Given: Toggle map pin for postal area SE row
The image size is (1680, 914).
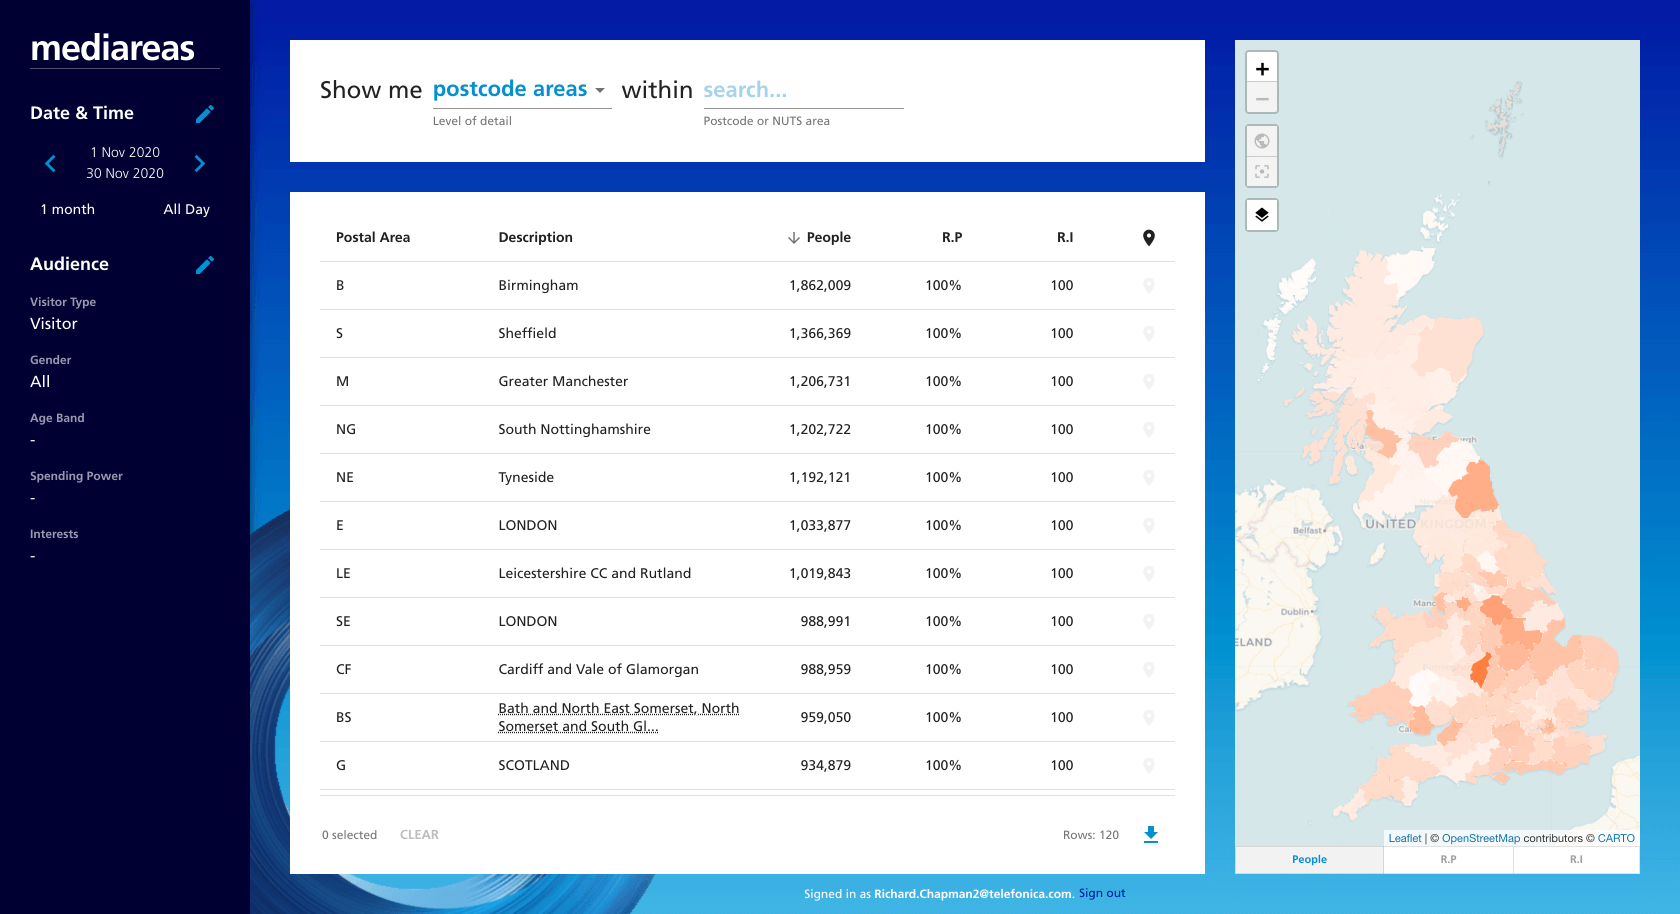Looking at the screenshot, I should (1149, 622).
